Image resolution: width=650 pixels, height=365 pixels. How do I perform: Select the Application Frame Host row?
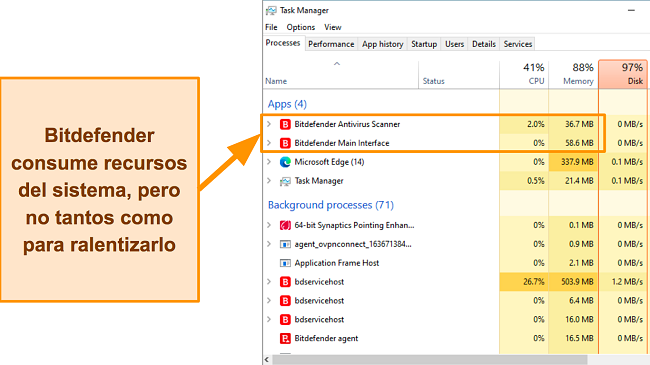point(455,263)
